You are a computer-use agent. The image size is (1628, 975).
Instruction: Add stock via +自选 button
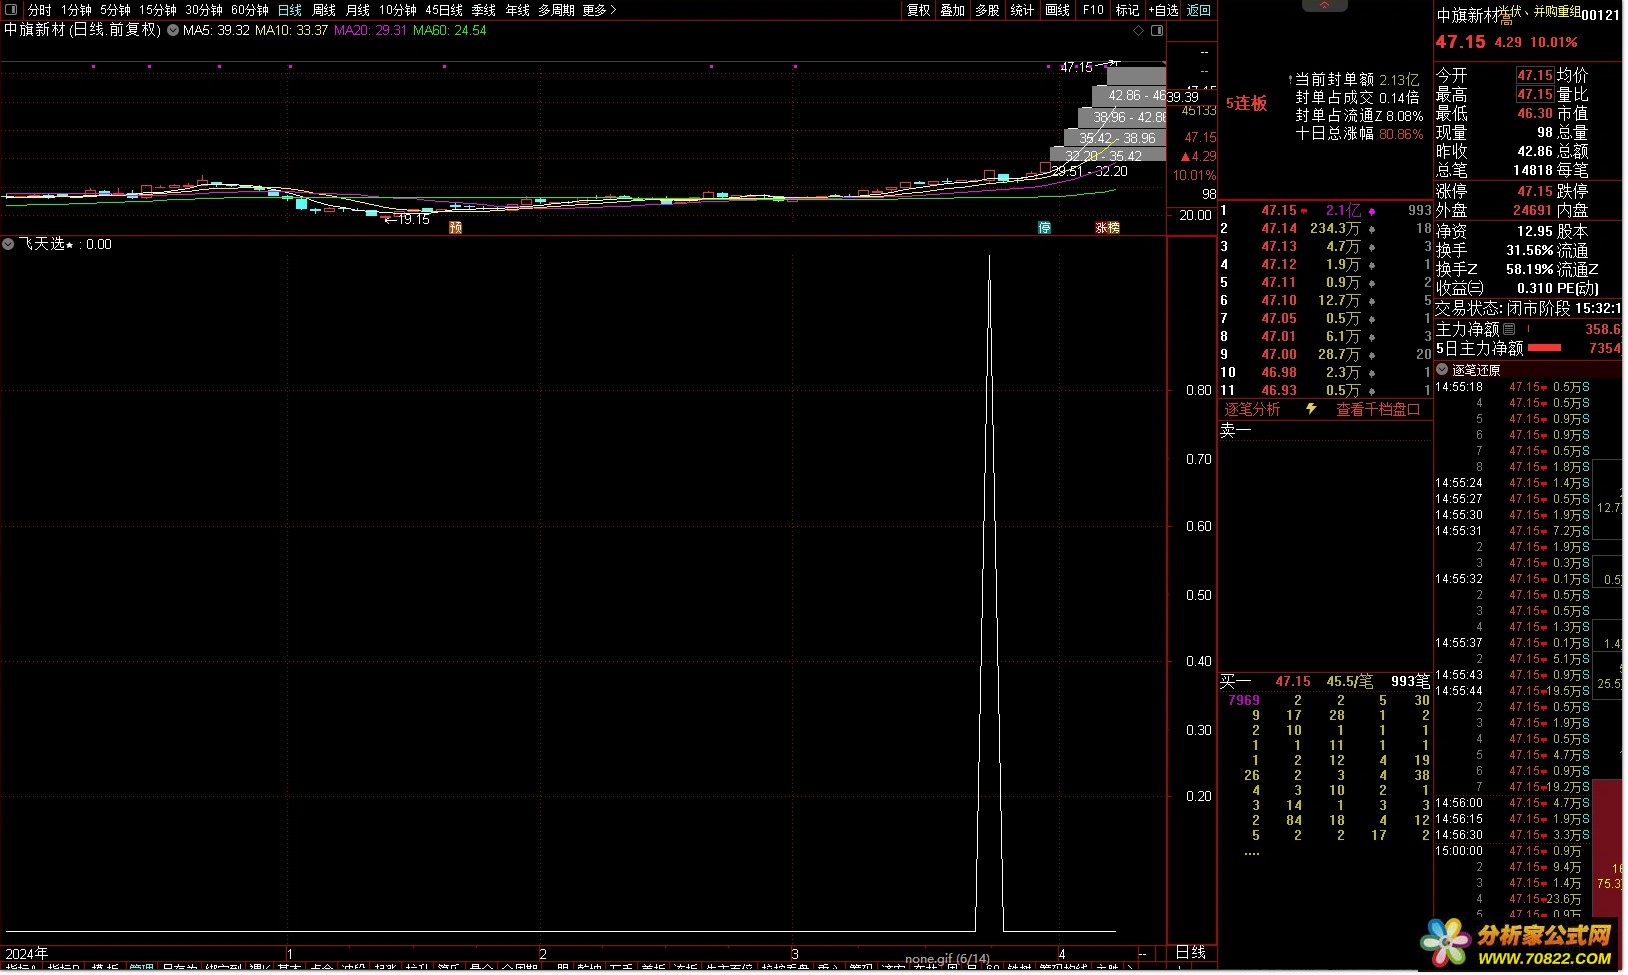[1163, 10]
